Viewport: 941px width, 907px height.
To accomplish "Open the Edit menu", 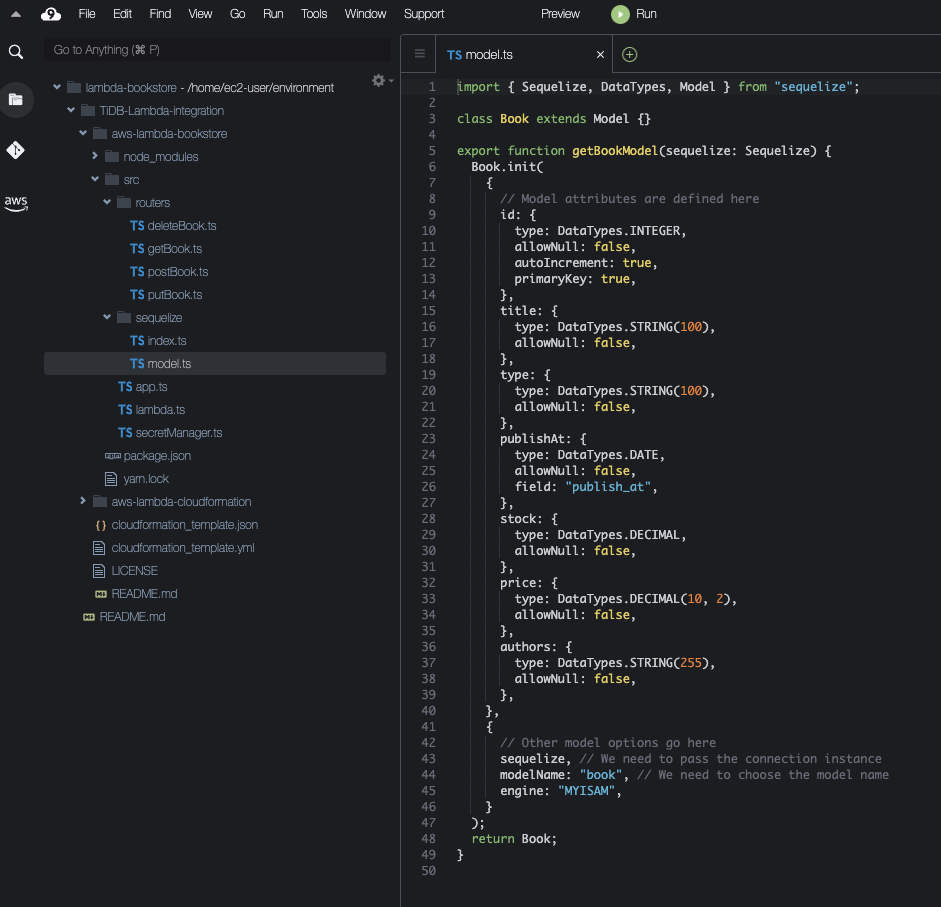I will point(122,14).
